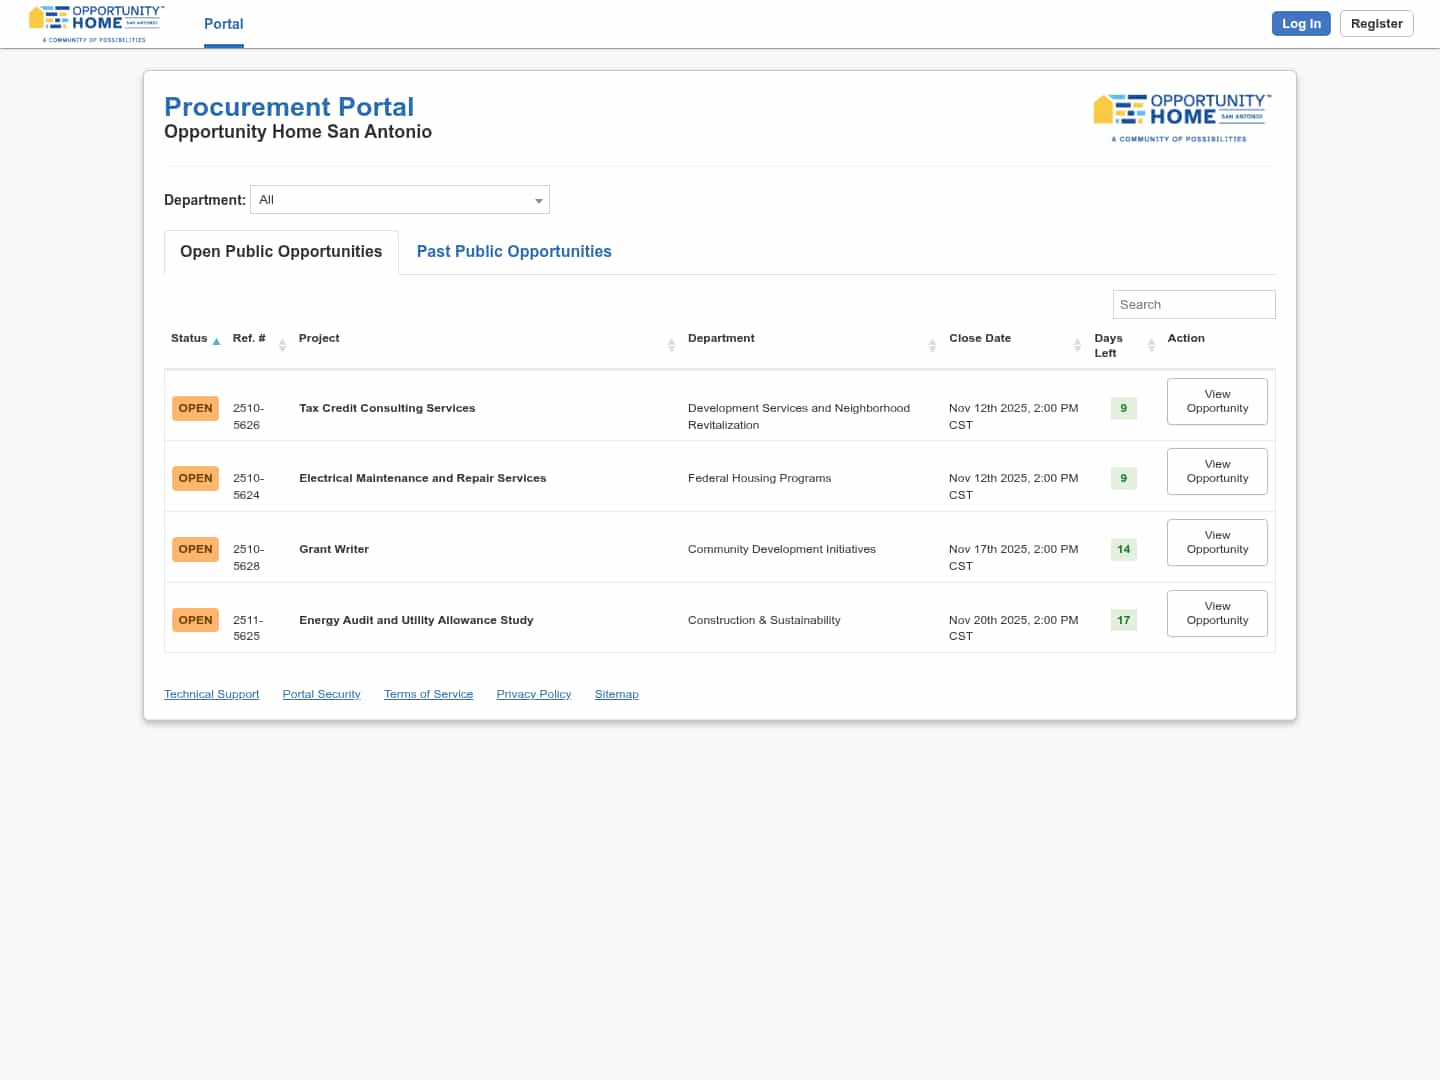Click the Log In button

(1300, 24)
